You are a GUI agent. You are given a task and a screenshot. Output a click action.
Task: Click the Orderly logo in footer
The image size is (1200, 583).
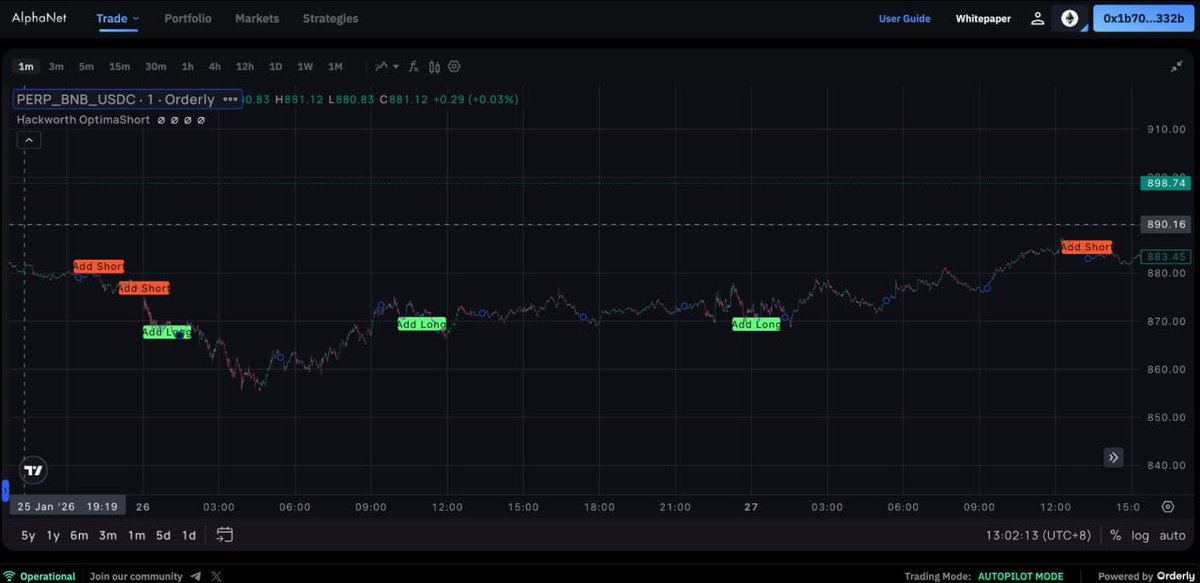[x=1176, y=576]
